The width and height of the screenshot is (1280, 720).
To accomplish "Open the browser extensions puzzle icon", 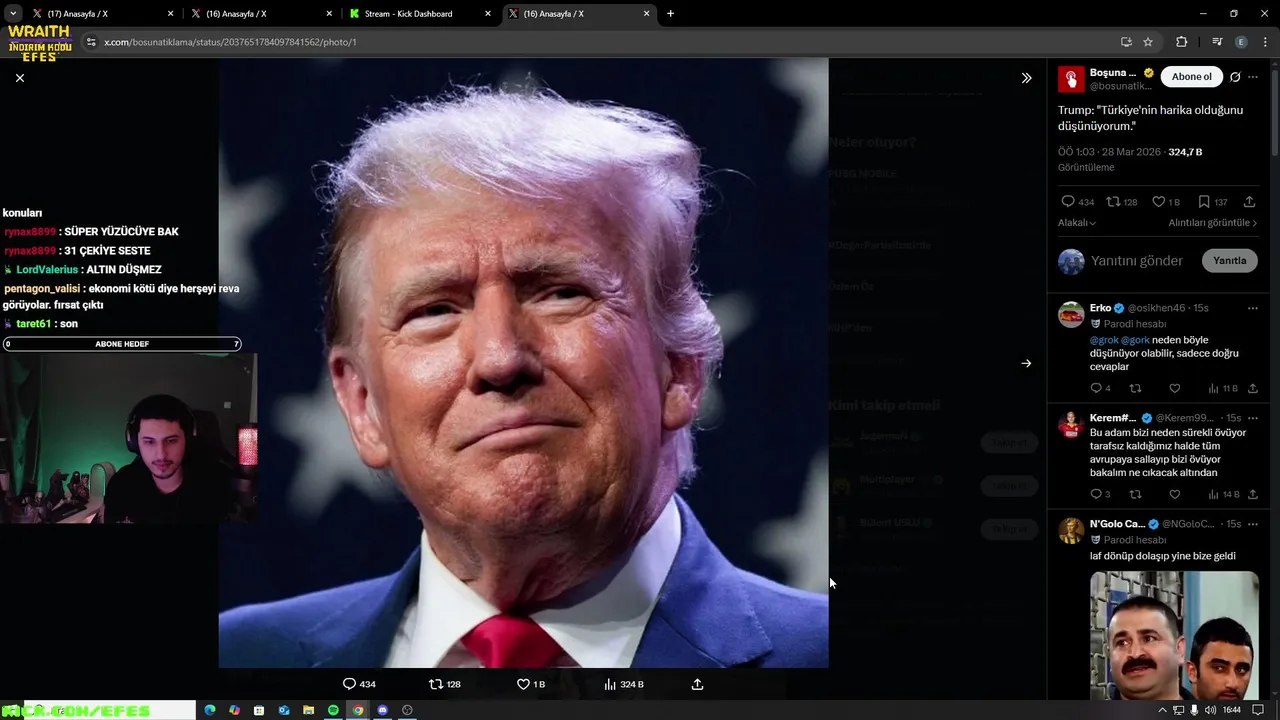I will tap(1182, 42).
